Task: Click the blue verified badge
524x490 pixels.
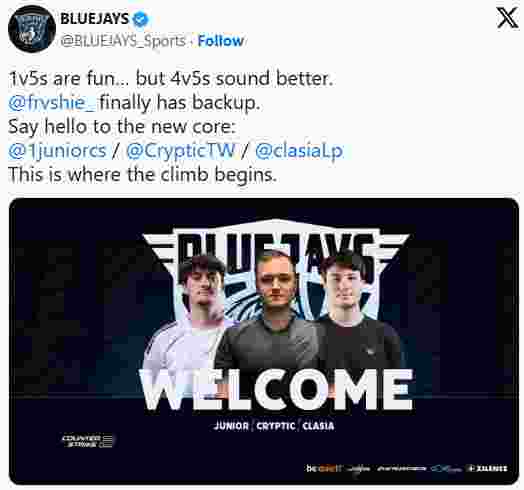Action: (x=141, y=19)
